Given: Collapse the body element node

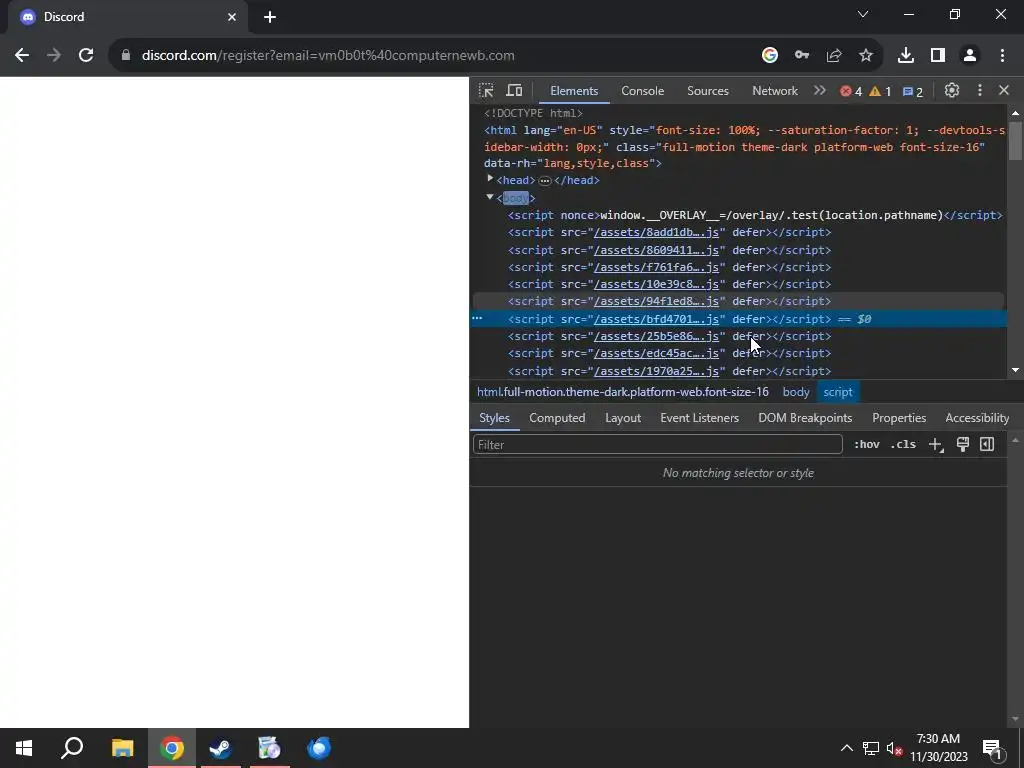Looking at the screenshot, I should (490, 197).
